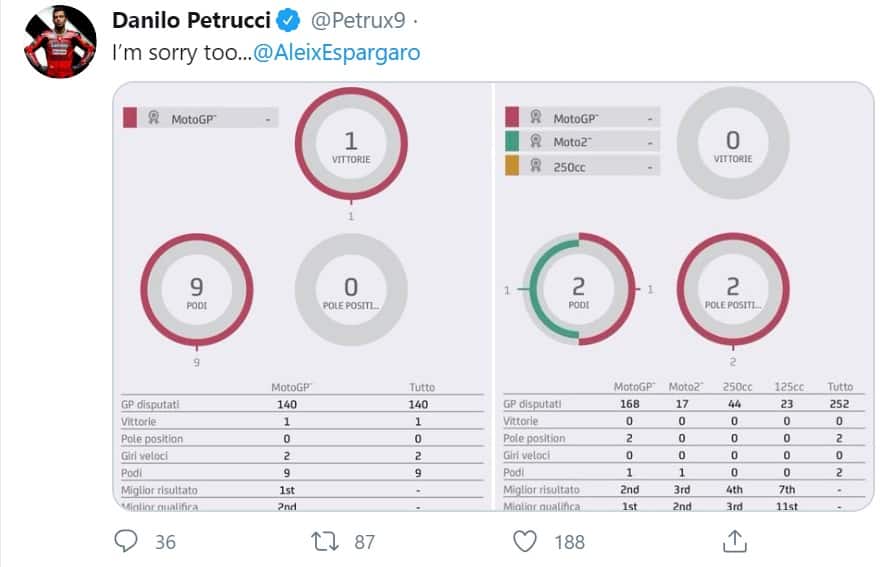This screenshot has height=567, width=894.
Task: Open Danilo Petrucci's profile avatar
Action: click(59, 42)
